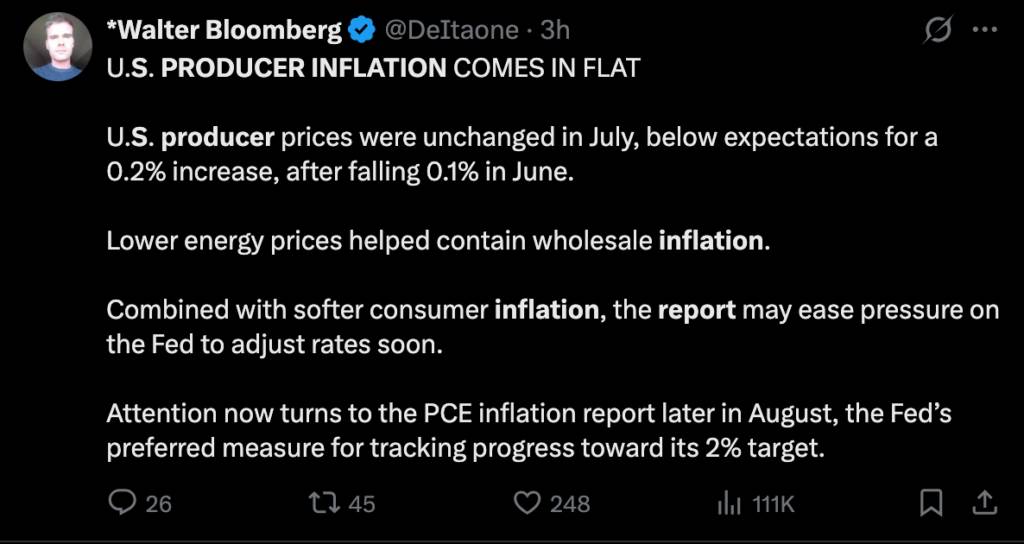
Task: Click the blue verified badge
Action: pyautogui.click(x=361, y=31)
